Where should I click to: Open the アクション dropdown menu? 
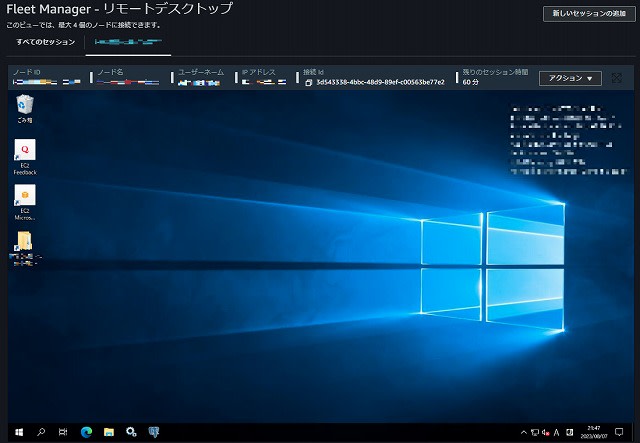pos(570,78)
